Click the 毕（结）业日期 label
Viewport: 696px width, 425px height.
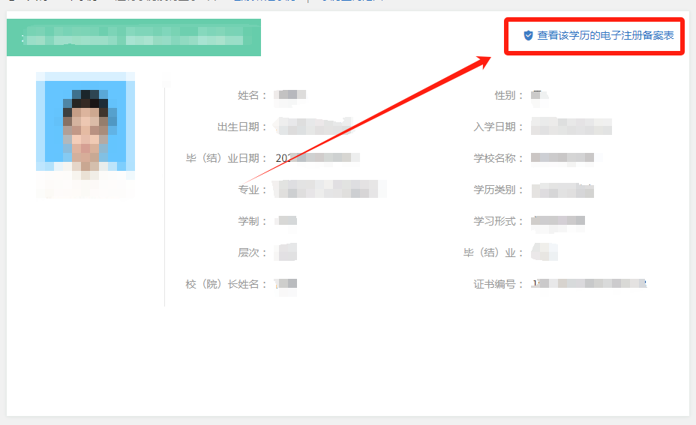pyautogui.click(x=227, y=158)
